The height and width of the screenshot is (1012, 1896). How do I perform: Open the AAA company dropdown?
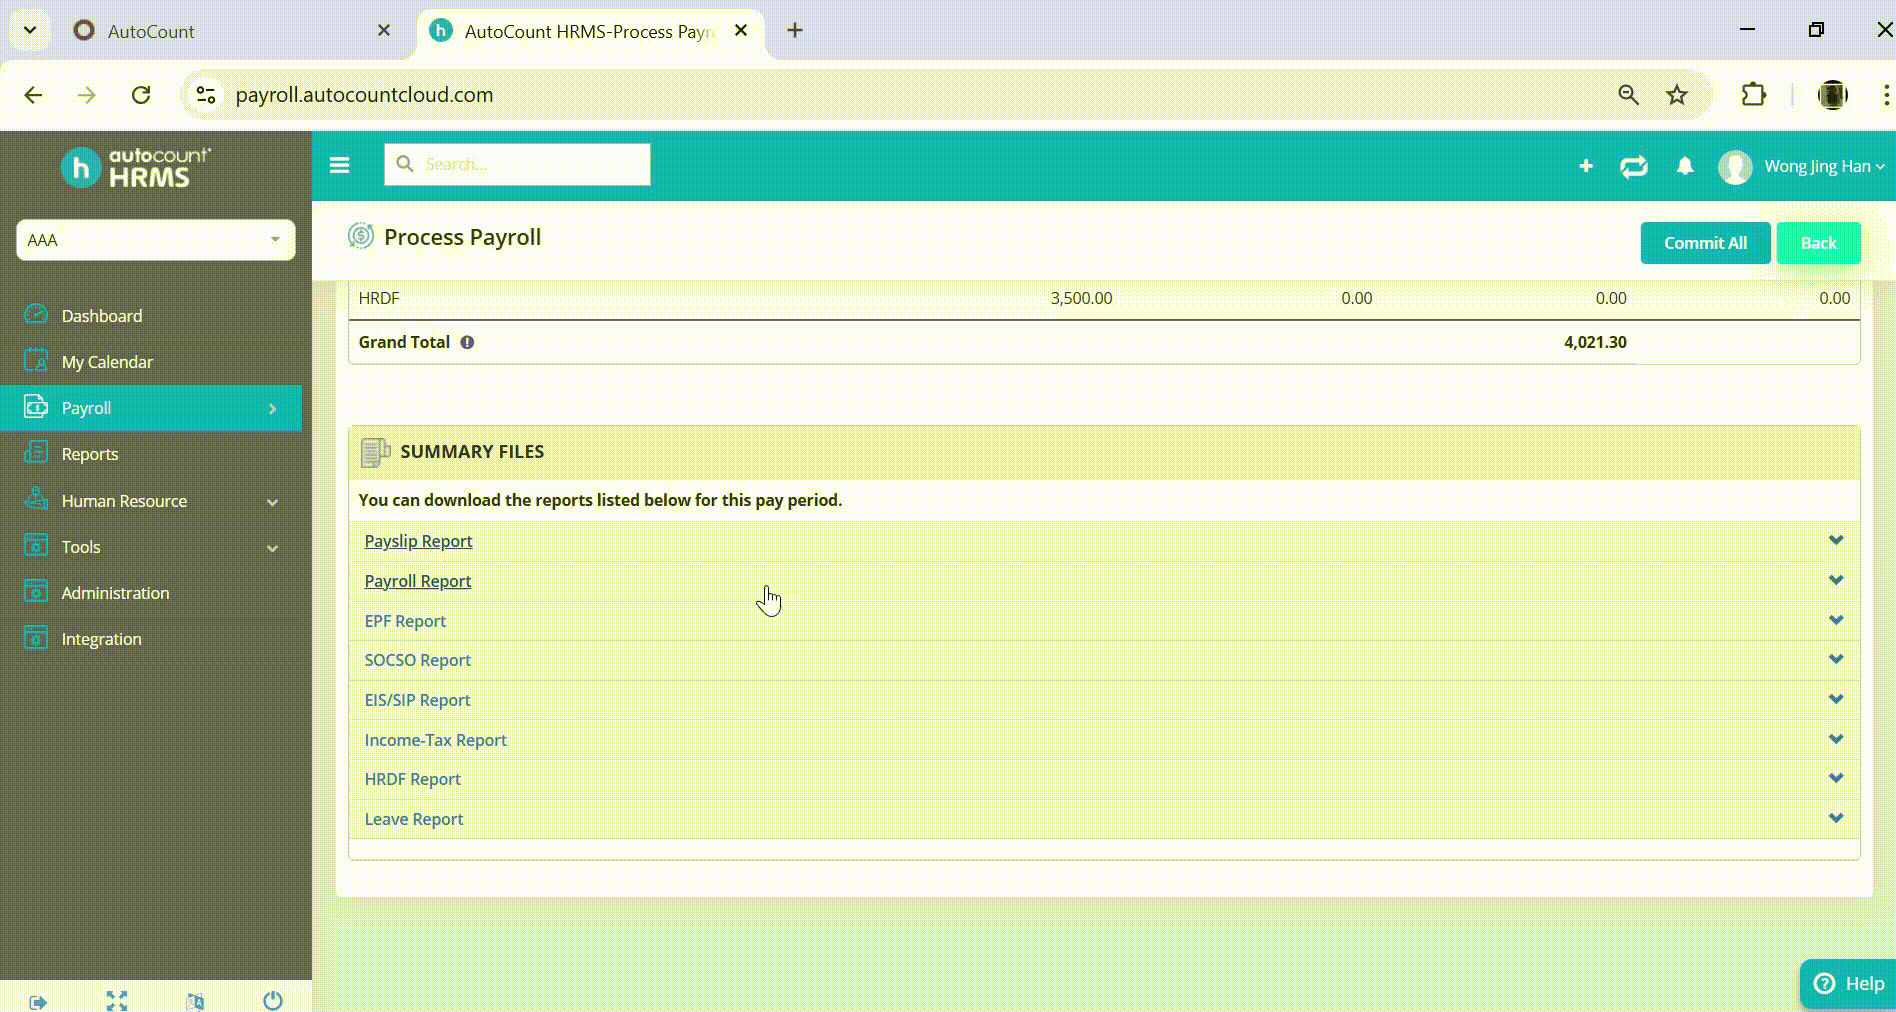click(x=155, y=240)
